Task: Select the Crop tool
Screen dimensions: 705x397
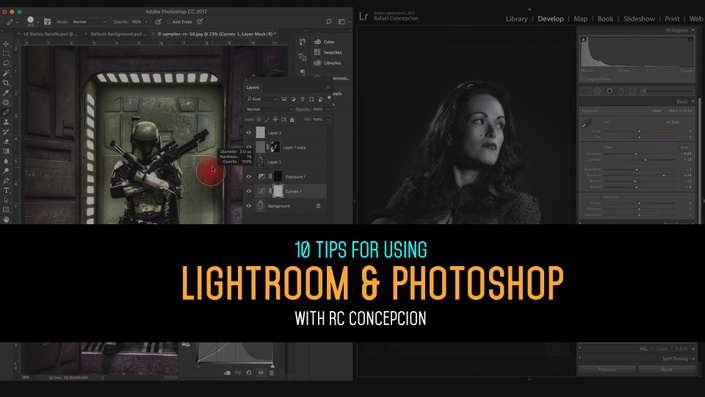Action: pyautogui.click(x=6, y=83)
